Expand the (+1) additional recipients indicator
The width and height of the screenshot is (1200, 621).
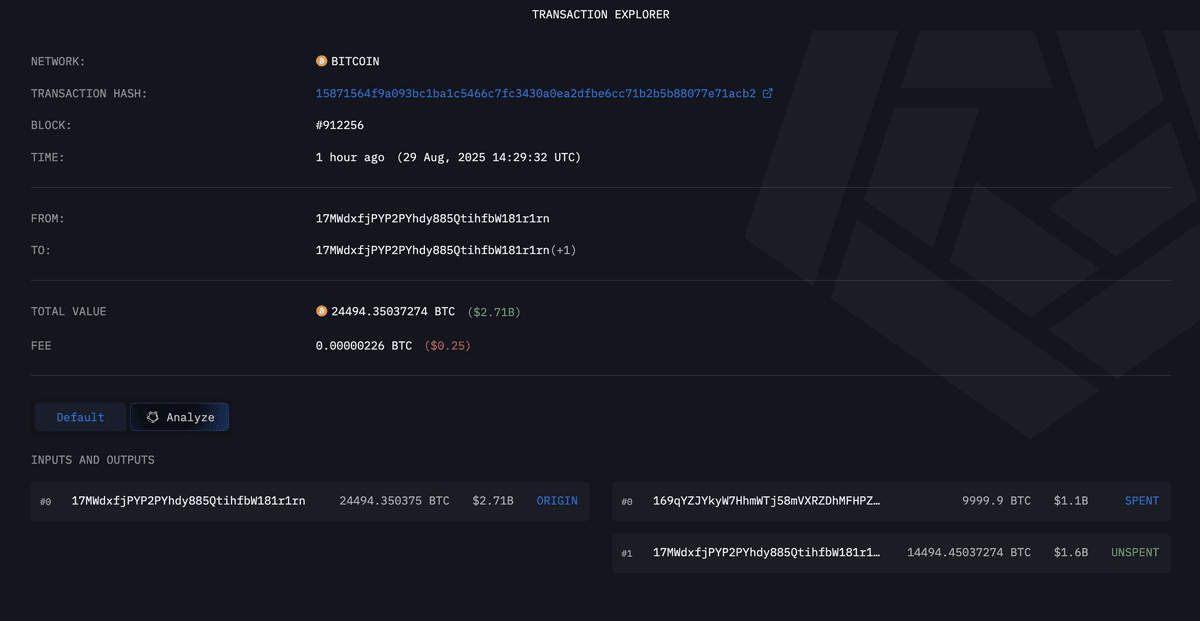(563, 250)
